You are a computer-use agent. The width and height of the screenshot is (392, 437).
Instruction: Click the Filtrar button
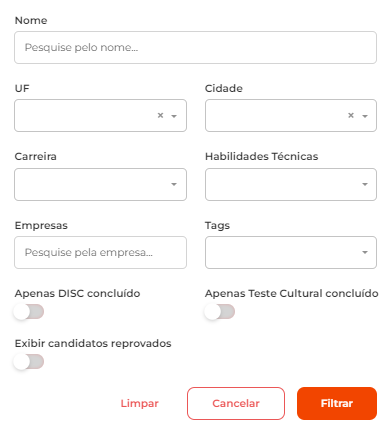click(337, 403)
